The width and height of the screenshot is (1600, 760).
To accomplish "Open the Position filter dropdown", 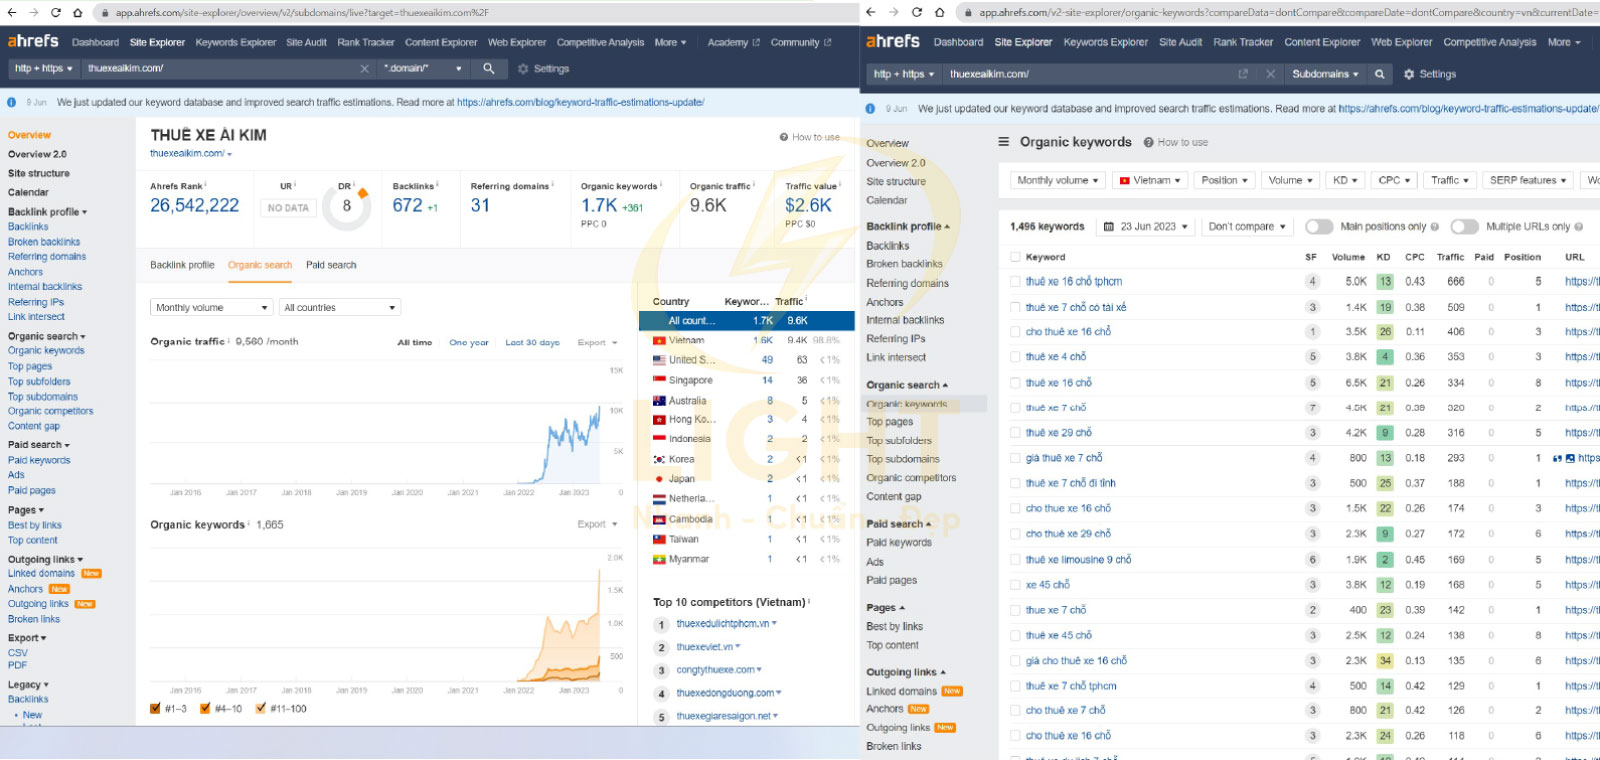I will point(1225,180).
